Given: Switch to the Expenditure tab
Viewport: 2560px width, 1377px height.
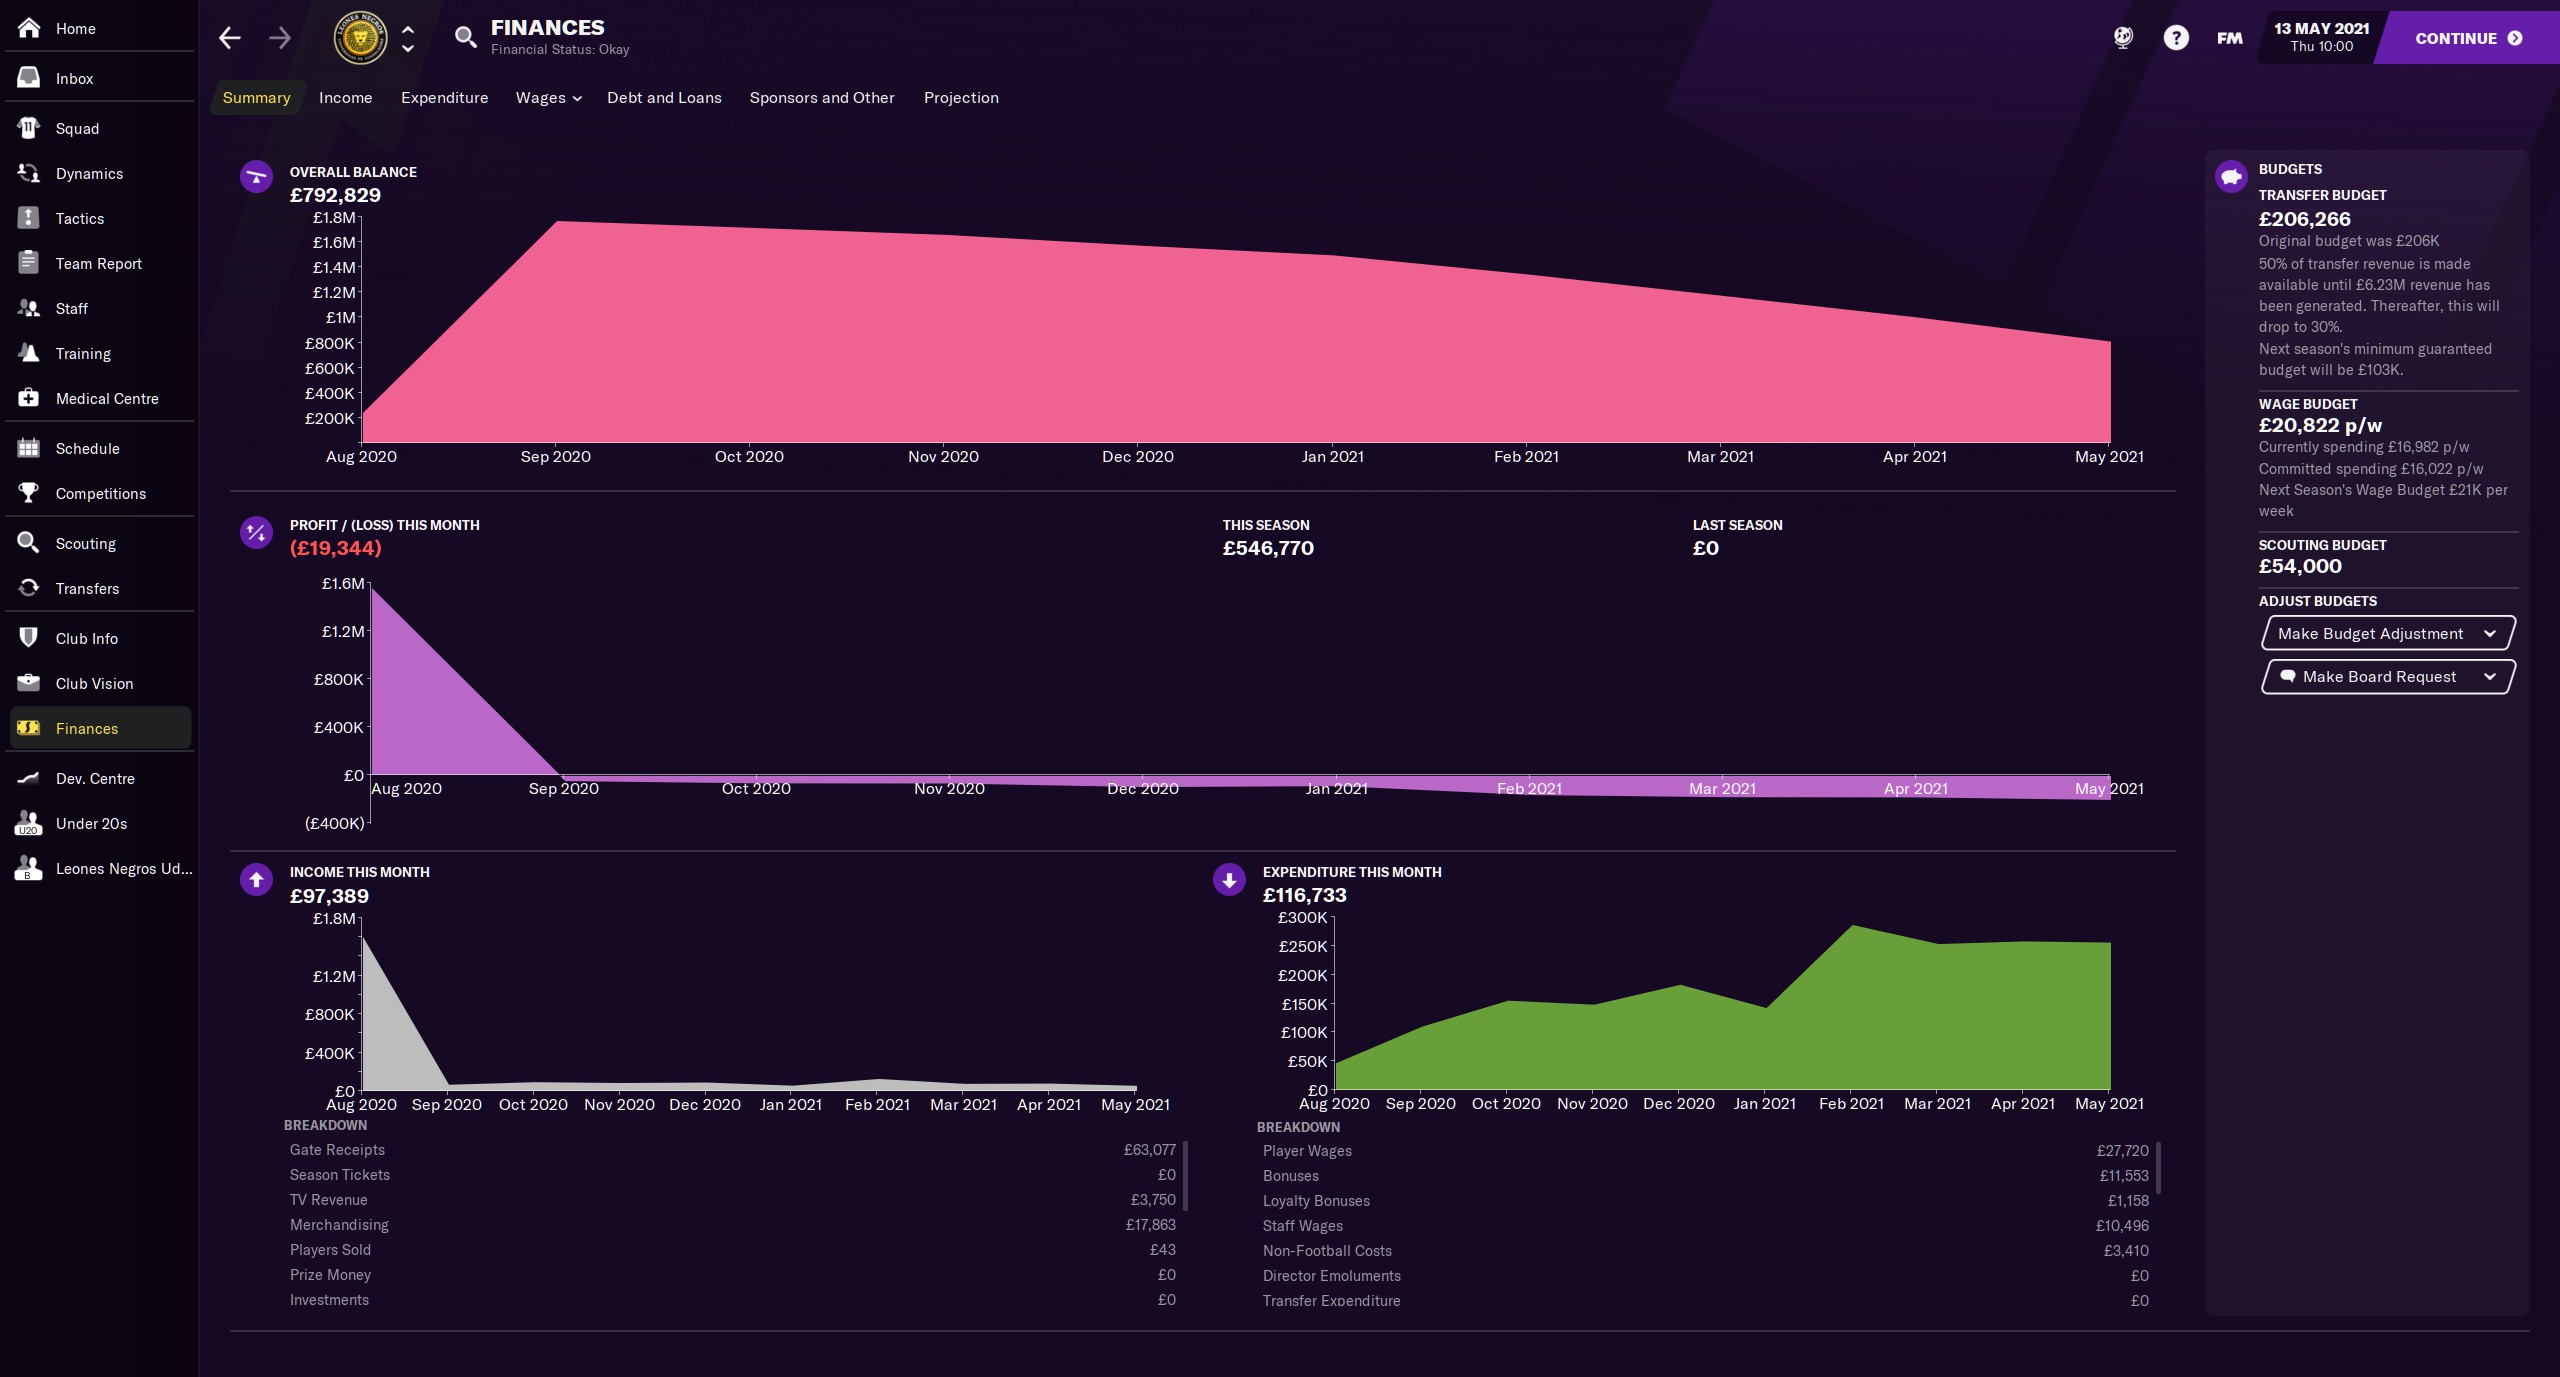Looking at the screenshot, I should [444, 98].
